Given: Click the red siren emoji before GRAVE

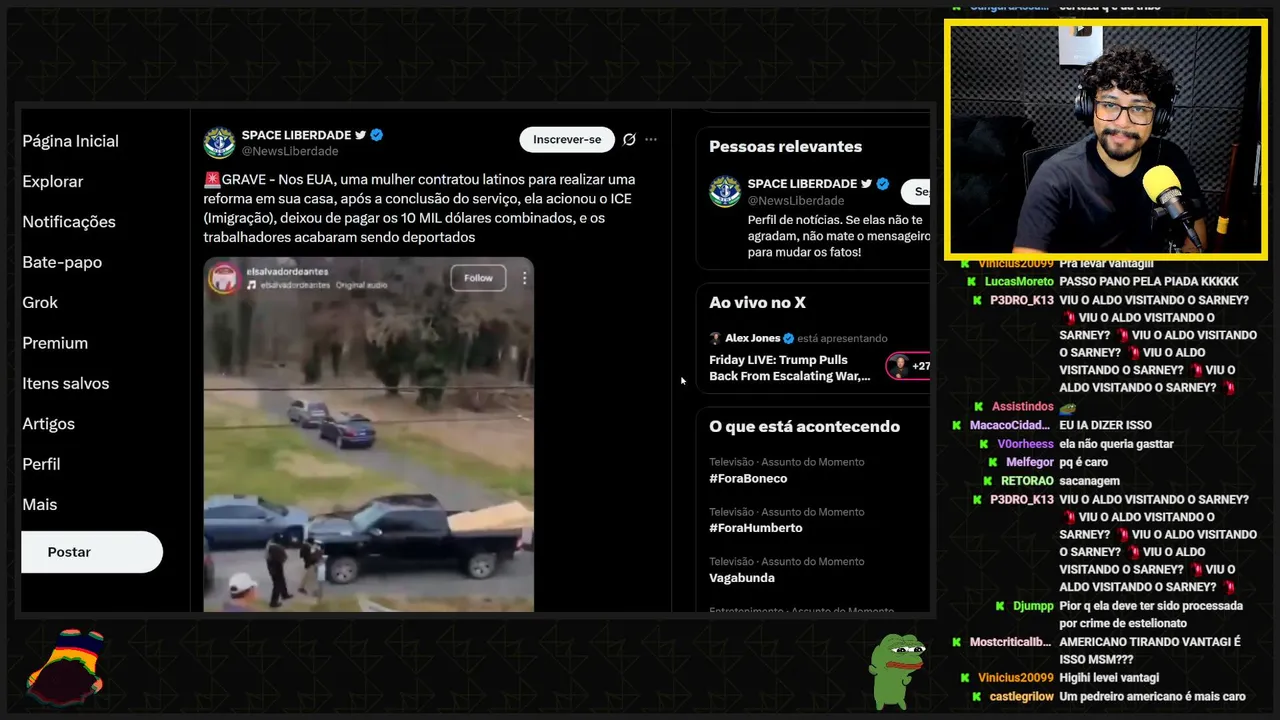Looking at the screenshot, I should (x=211, y=180).
